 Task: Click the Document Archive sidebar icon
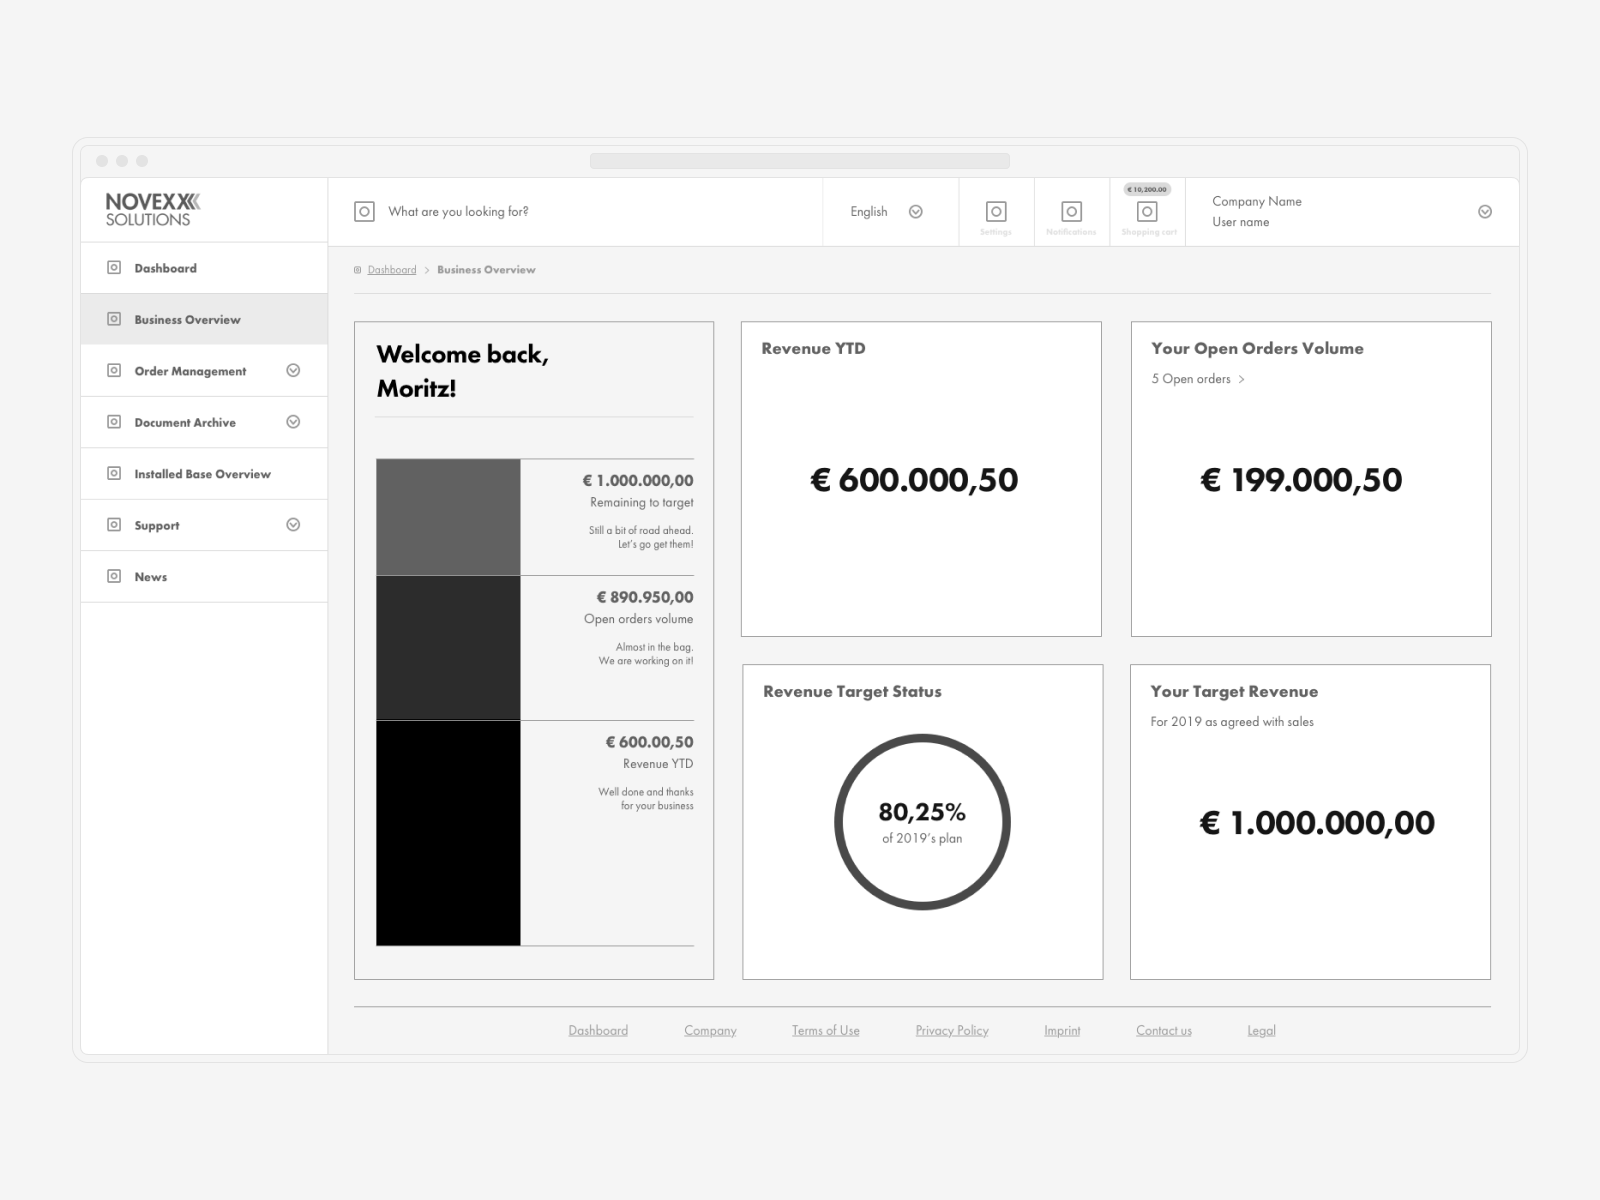114,422
